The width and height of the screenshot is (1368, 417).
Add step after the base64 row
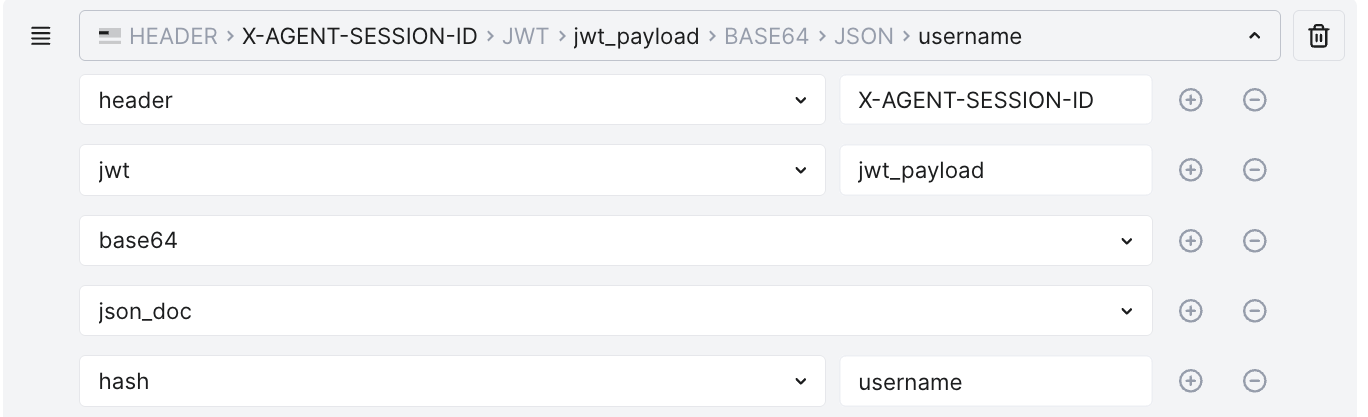pyautogui.click(x=1190, y=241)
